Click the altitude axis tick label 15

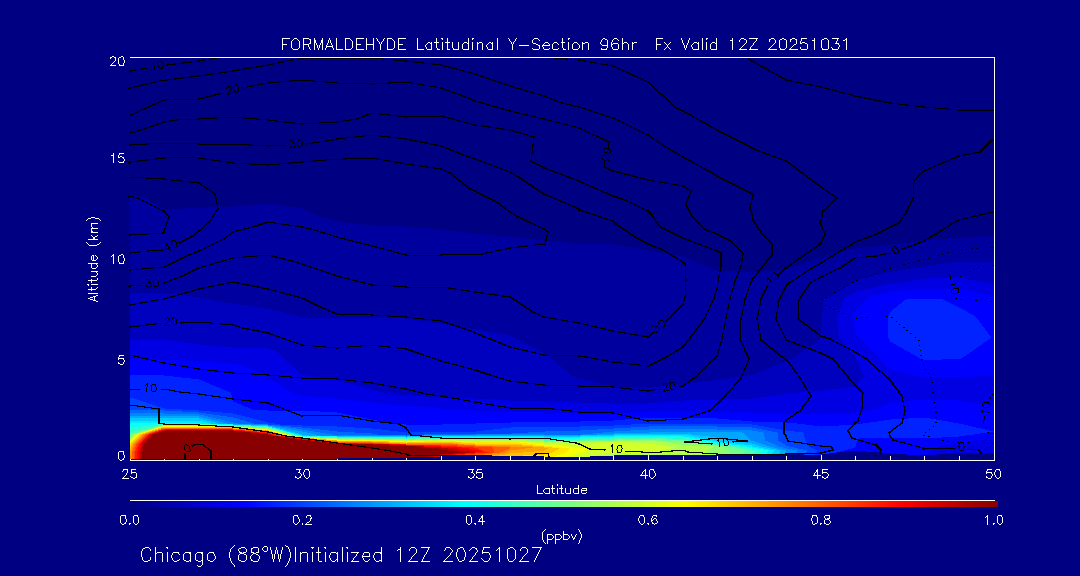tap(116, 158)
